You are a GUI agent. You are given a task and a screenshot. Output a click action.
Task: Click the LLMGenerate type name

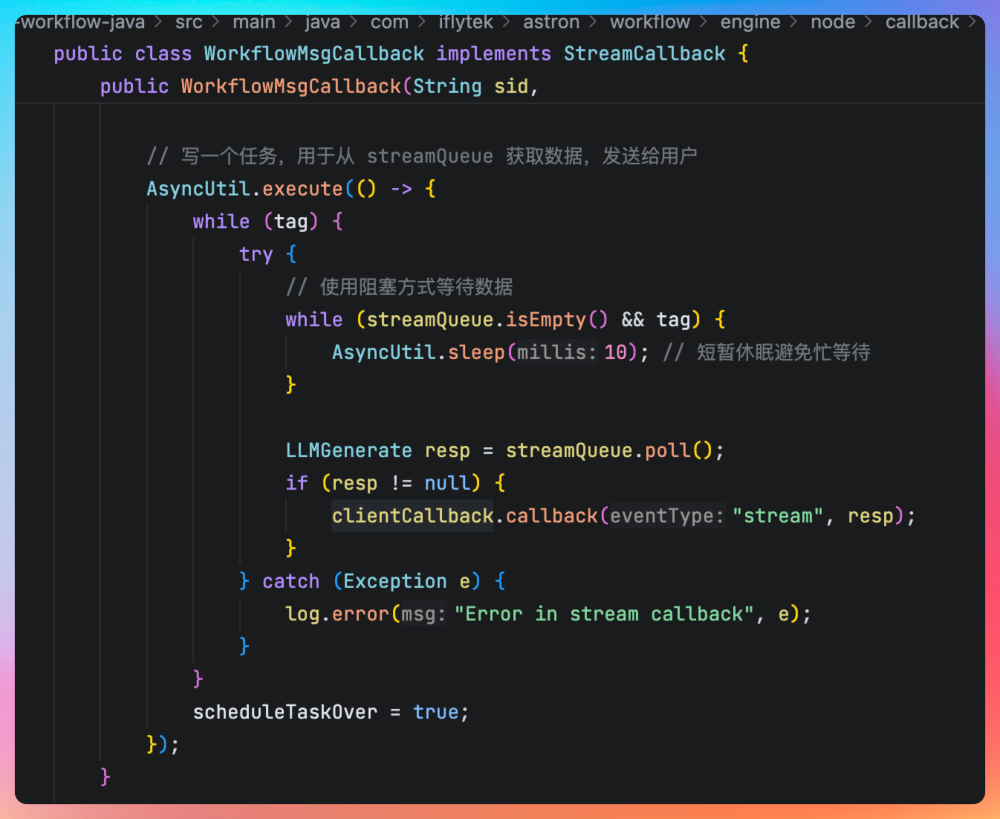click(x=348, y=450)
